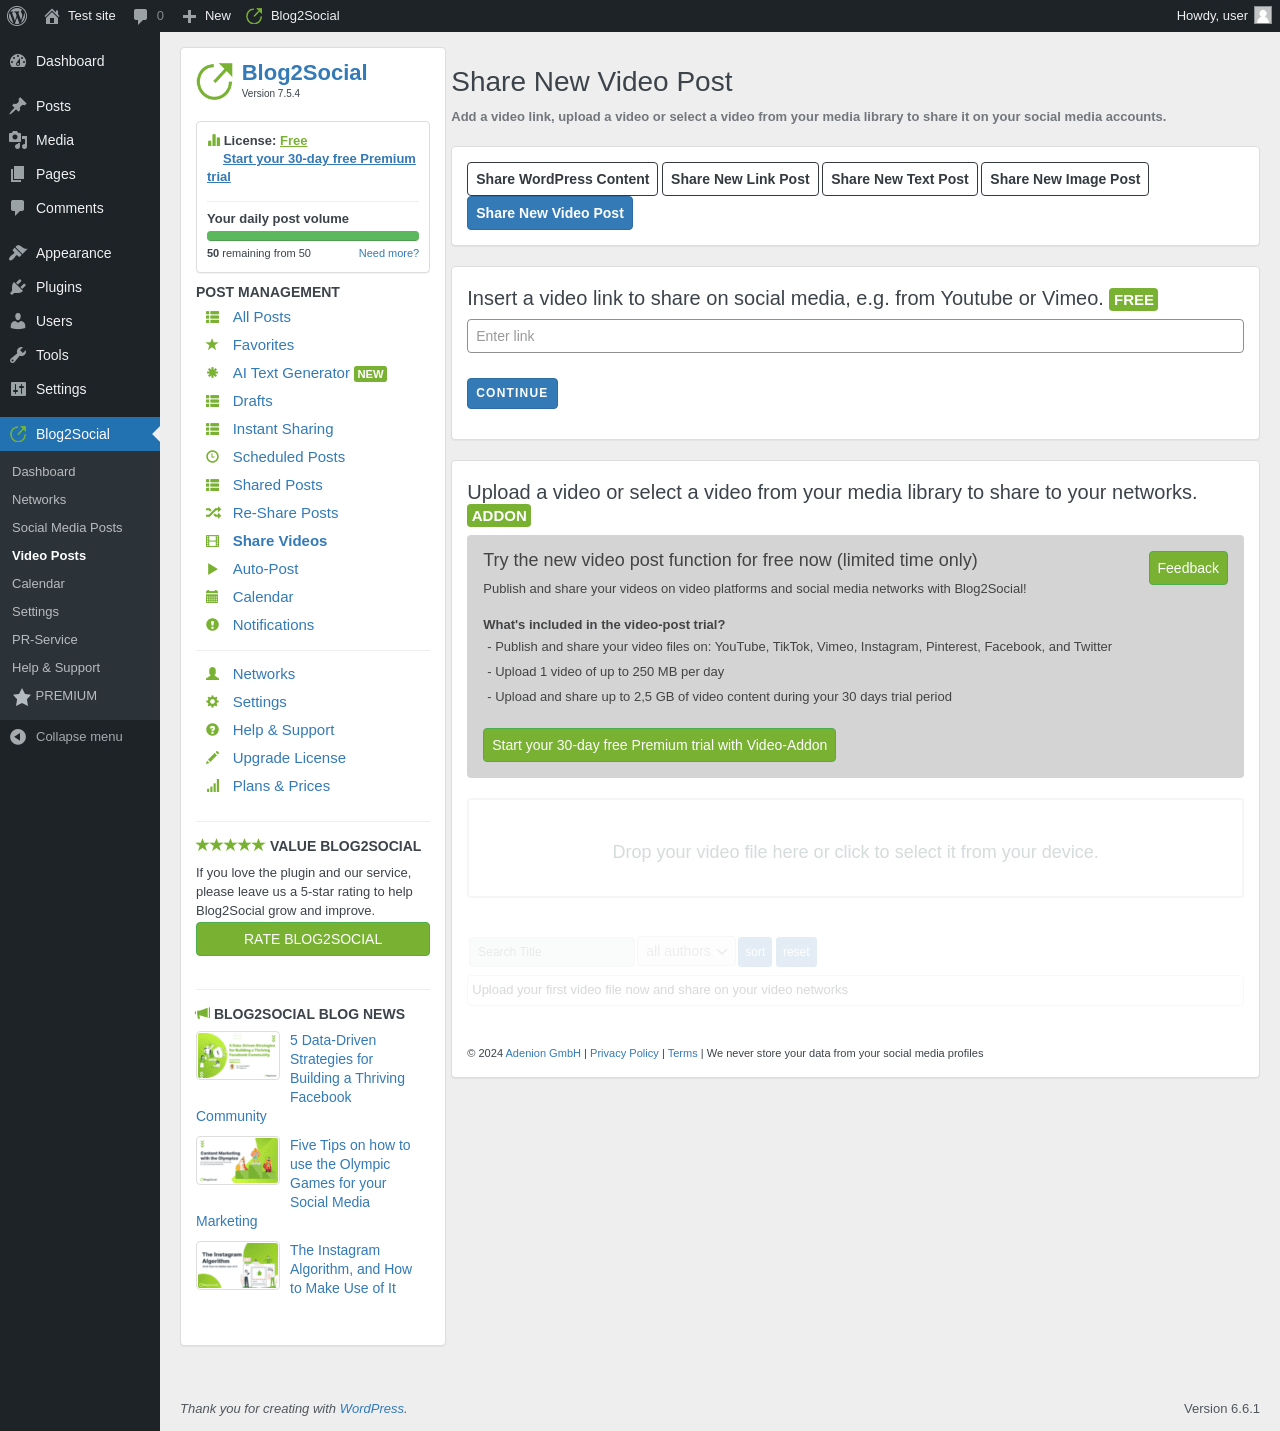The height and width of the screenshot is (1431, 1280).
Task: Switch to Share WordPress Content tab
Action: click(562, 179)
